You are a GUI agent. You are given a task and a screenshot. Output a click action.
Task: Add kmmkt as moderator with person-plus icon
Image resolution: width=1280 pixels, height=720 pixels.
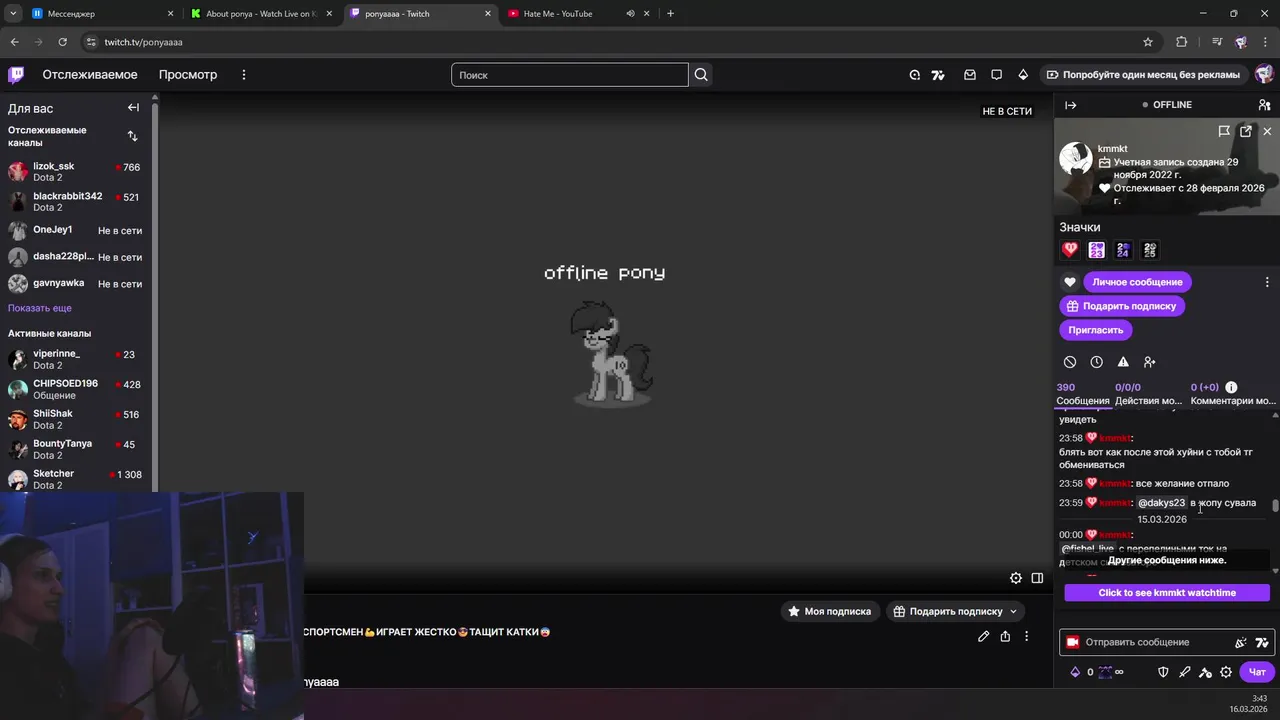coord(1149,362)
